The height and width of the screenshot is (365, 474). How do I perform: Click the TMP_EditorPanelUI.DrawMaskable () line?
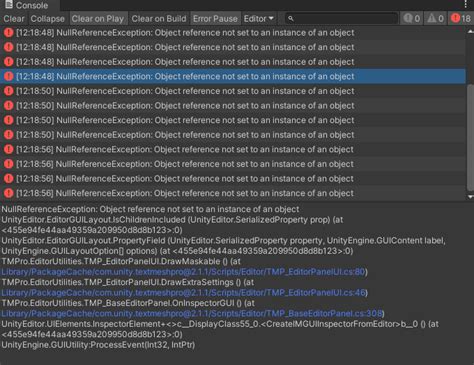121,262
